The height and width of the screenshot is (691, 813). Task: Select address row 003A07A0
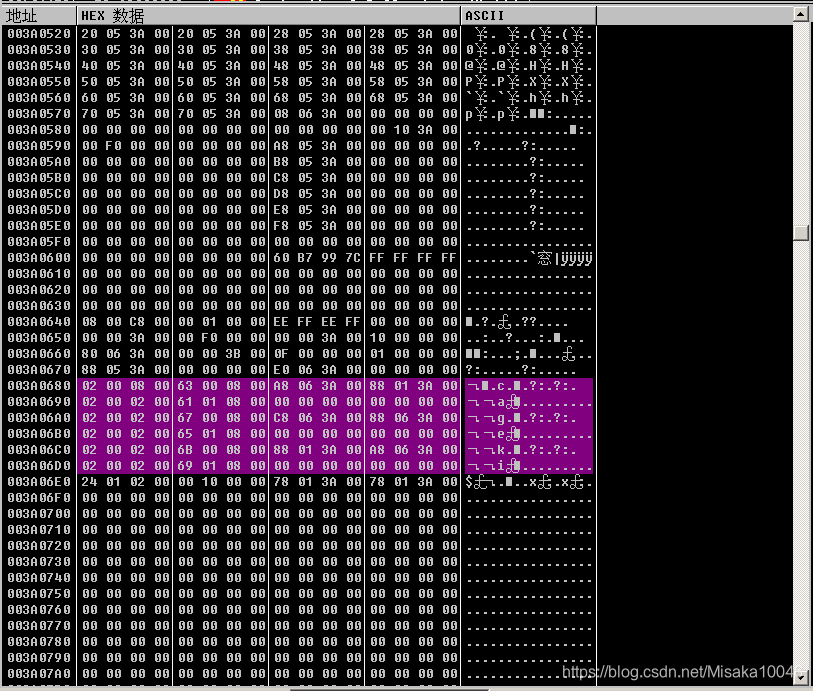[39, 673]
